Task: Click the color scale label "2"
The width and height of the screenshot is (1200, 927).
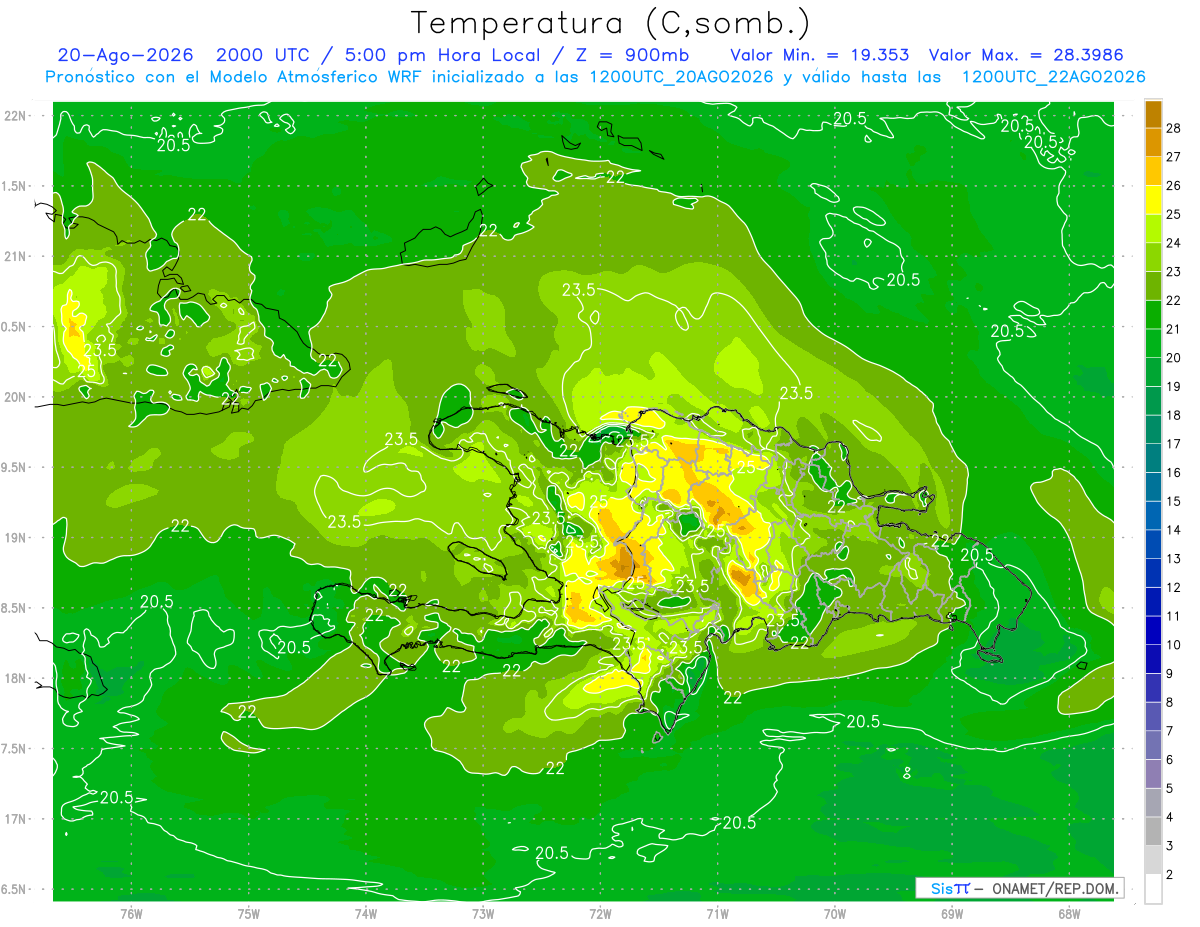Action: (x=1171, y=874)
